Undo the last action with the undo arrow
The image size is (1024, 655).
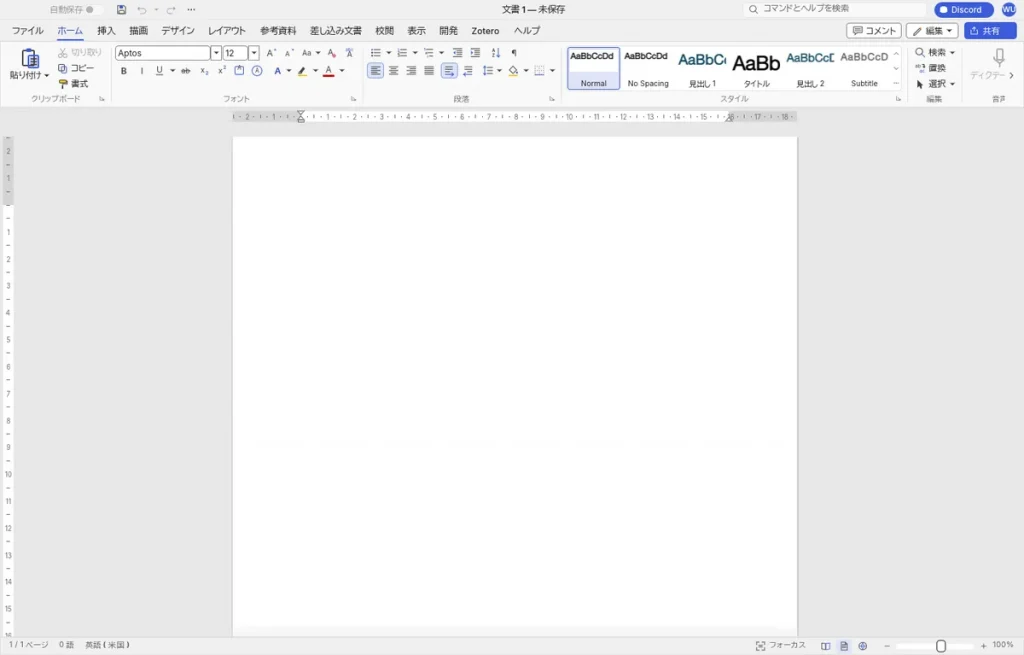(142, 10)
